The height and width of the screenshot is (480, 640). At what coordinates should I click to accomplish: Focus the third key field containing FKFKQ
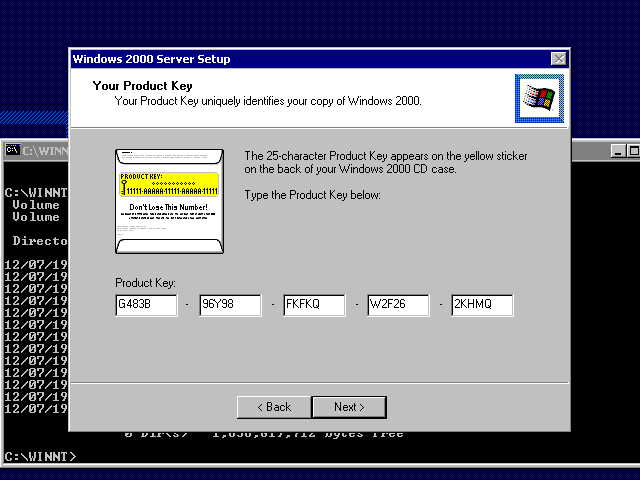click(314, 305)
